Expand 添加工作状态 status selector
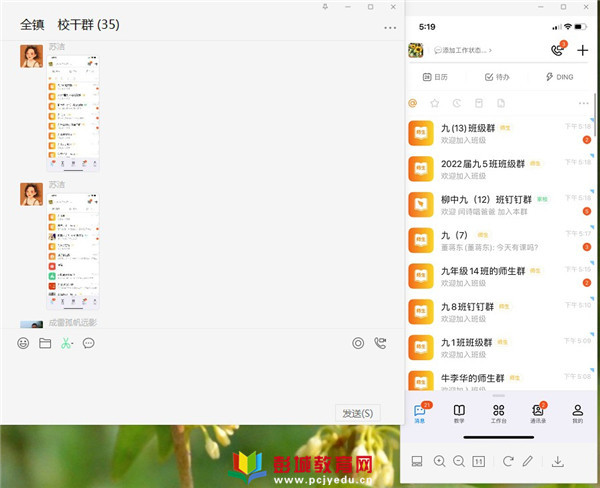Image resolution: width=600 pixels, height=488 pixels. [463, 50]
